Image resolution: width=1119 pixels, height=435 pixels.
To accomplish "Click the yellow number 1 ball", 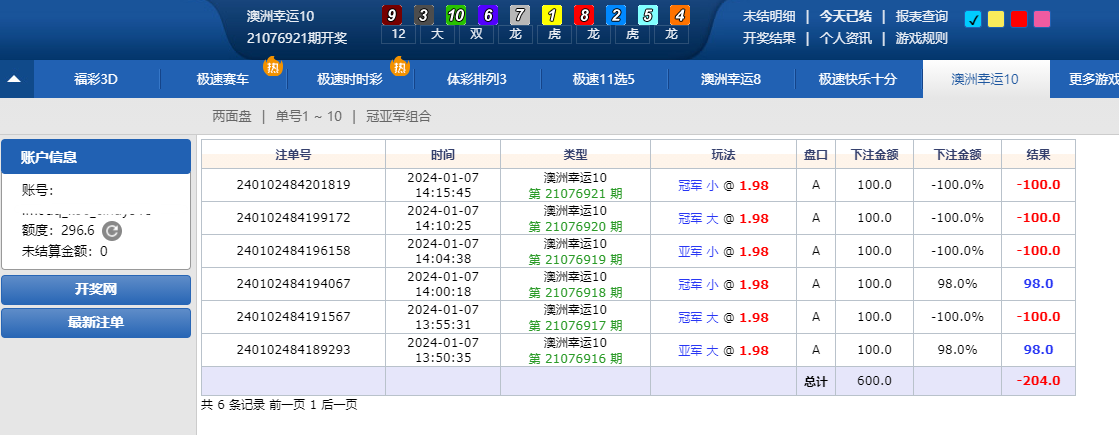I will point(550,15).
